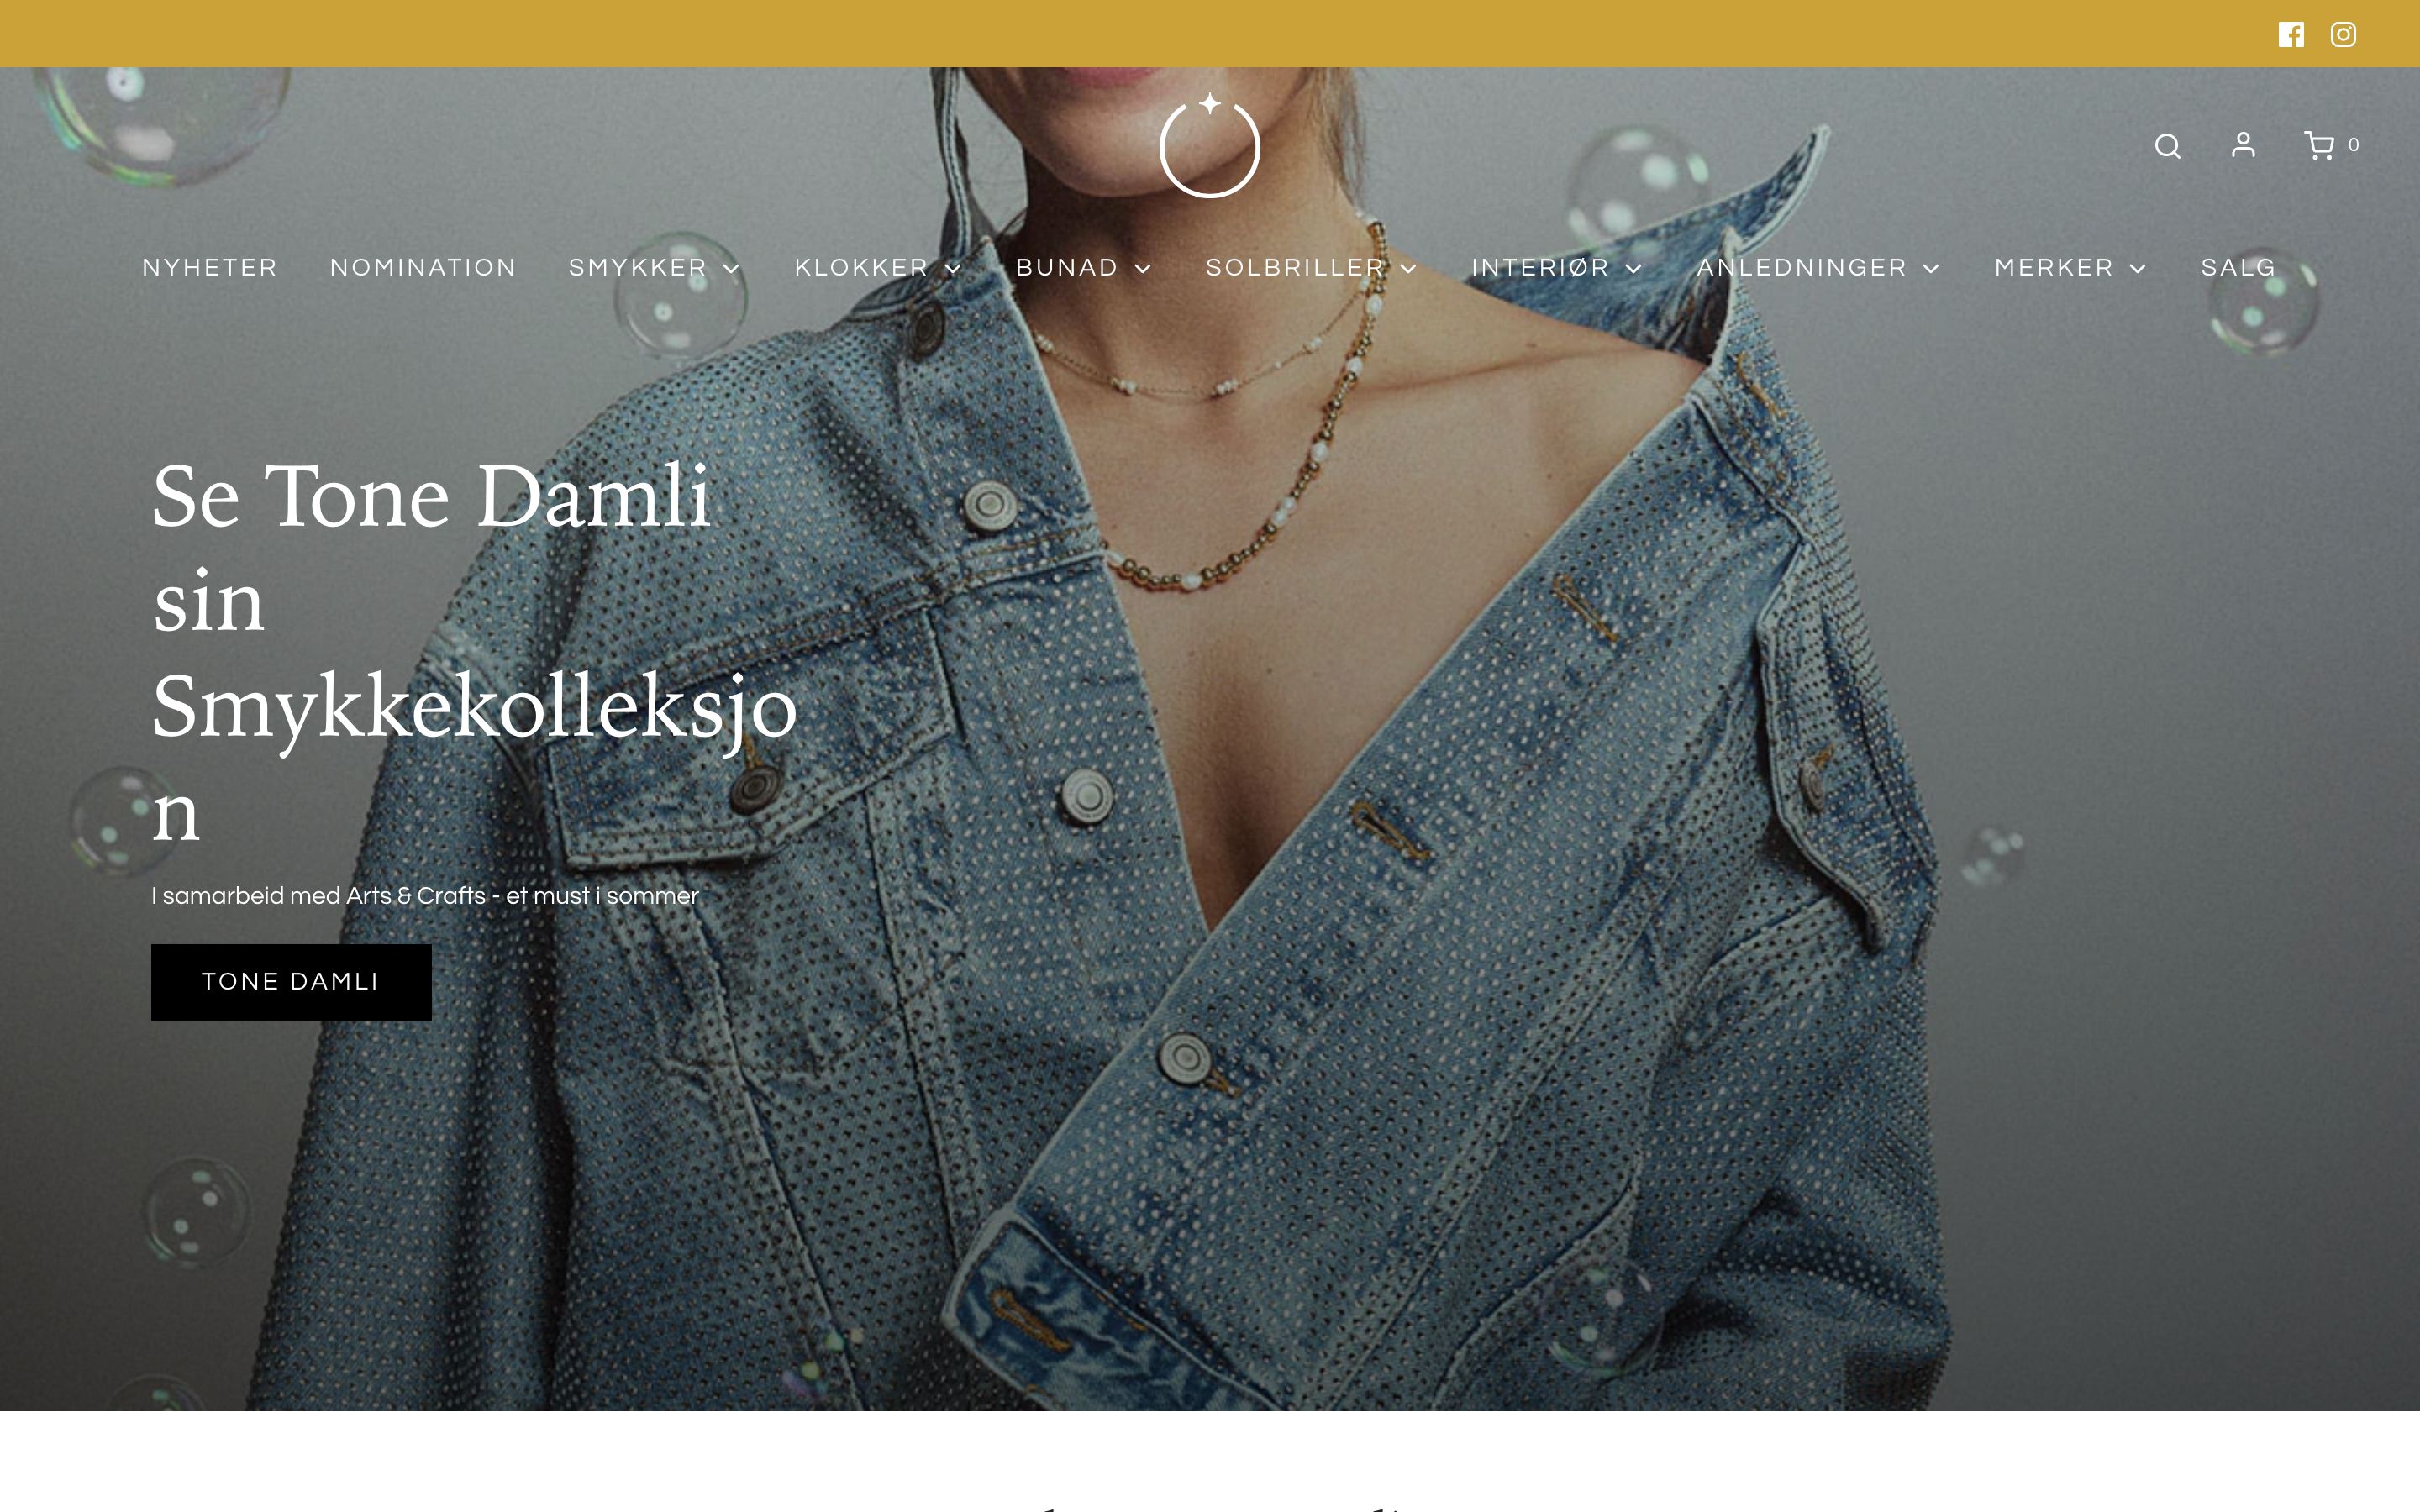
Task: Expand the Interiør dropdown chevron
Action: click(x=1634, y=268)
